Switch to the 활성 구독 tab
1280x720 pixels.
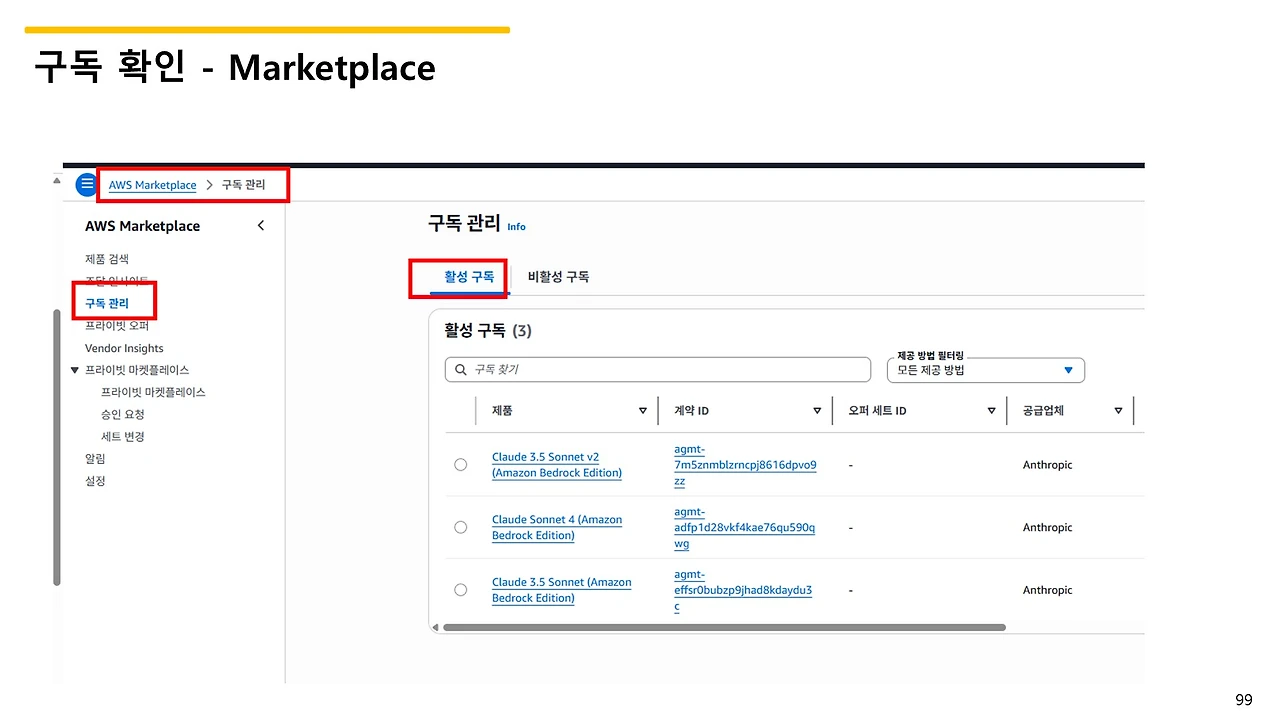coord(469,277)
